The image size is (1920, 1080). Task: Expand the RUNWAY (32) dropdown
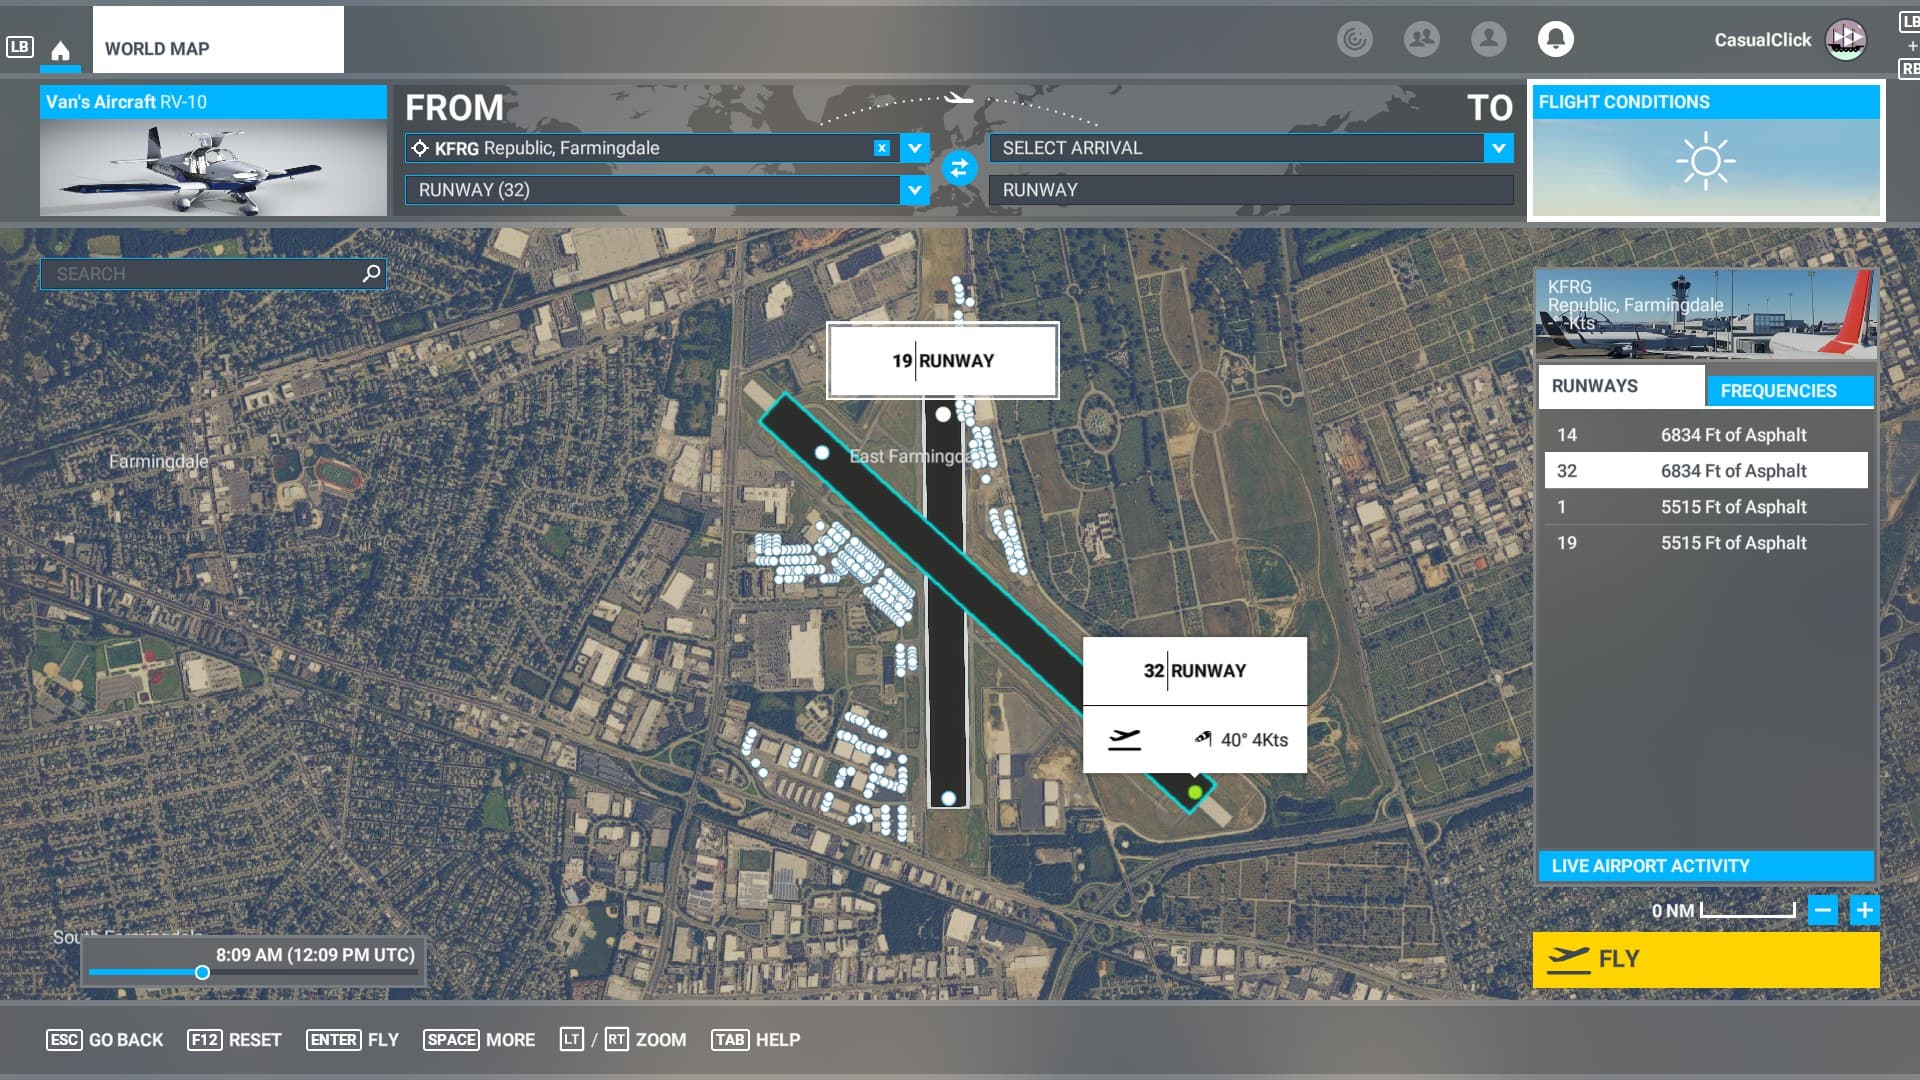914,190
